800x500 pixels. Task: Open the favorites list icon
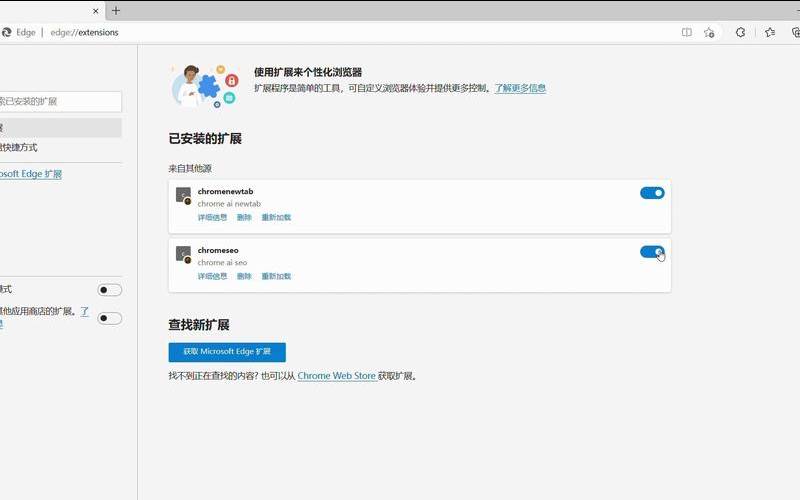tap(770, 32)
